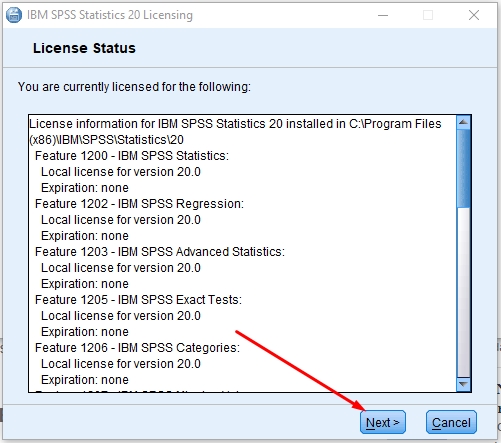Select the line 'Feature 1206 - IBM SPSS Categories:'
Image resolution: width=501 pixels, height=443 pixels.
tap(137, 348)
